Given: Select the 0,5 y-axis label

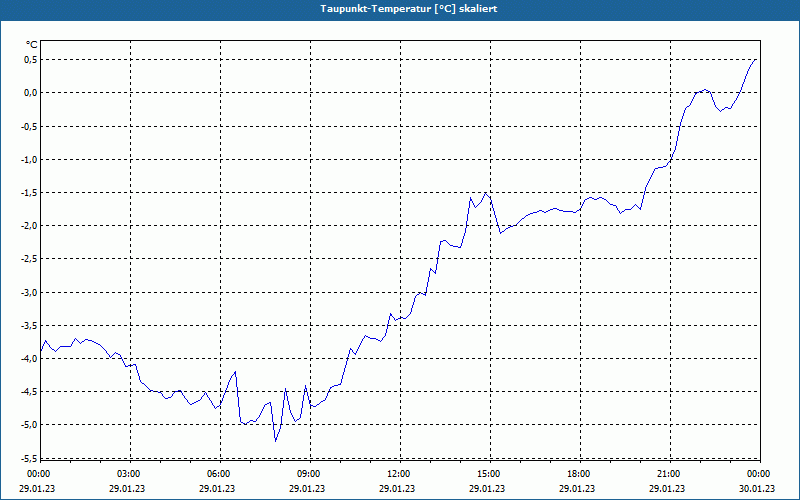Looking at the screenshot, I should click(x=31, y=60).
